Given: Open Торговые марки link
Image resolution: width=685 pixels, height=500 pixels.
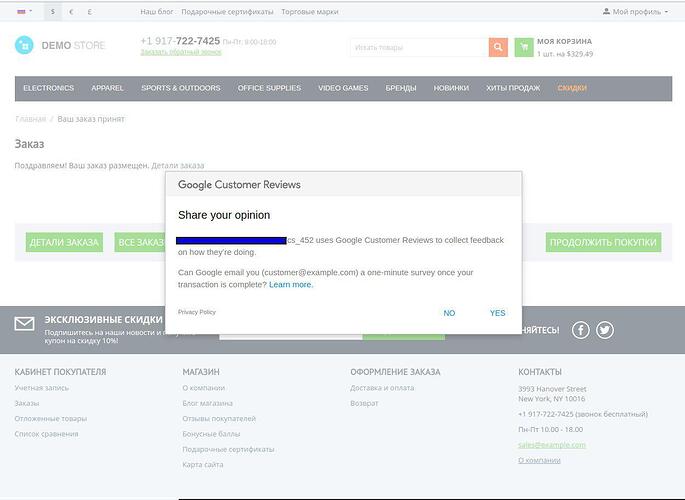Looking at the screenshot, I should [x=310, y=12].
